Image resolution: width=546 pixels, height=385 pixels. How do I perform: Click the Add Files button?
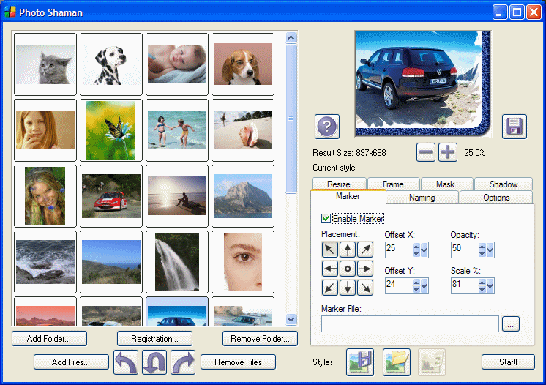pos(71,362)
